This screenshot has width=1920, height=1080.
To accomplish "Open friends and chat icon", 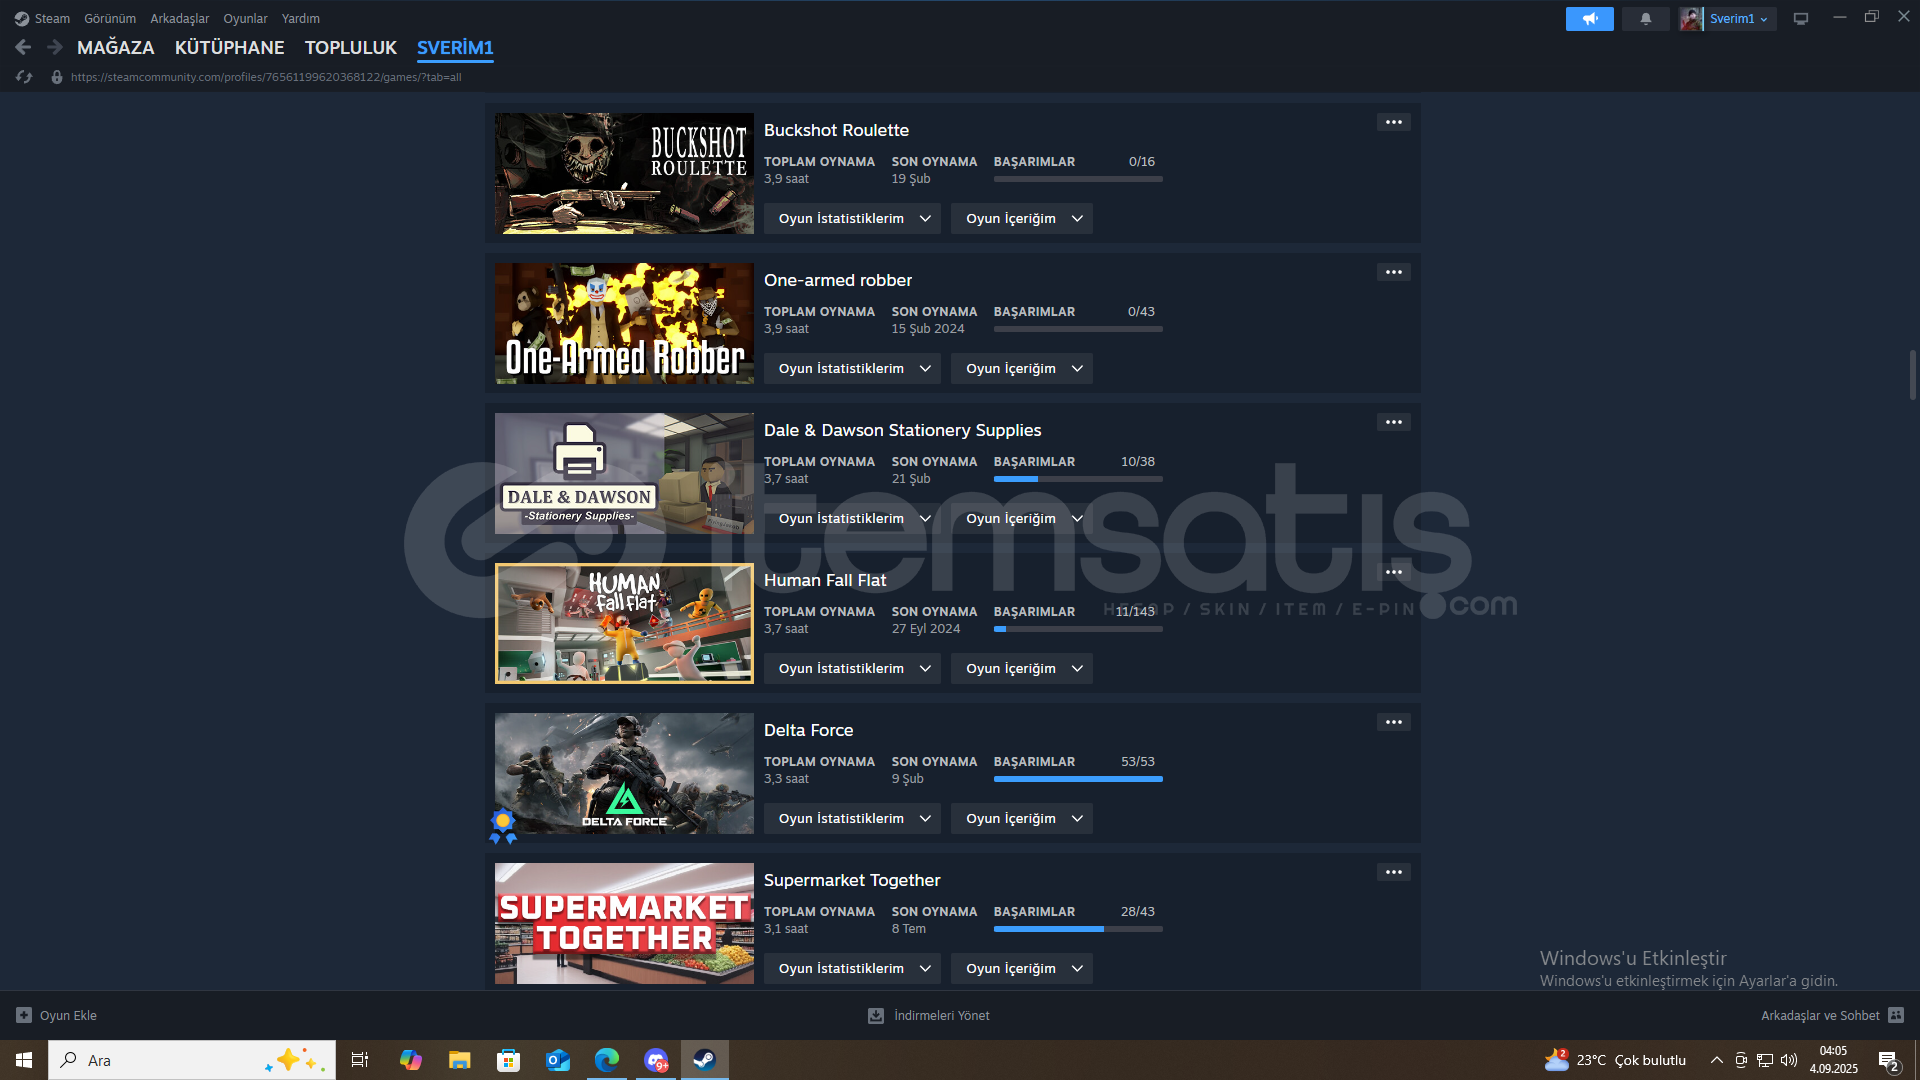I will coord(1896,1015).
